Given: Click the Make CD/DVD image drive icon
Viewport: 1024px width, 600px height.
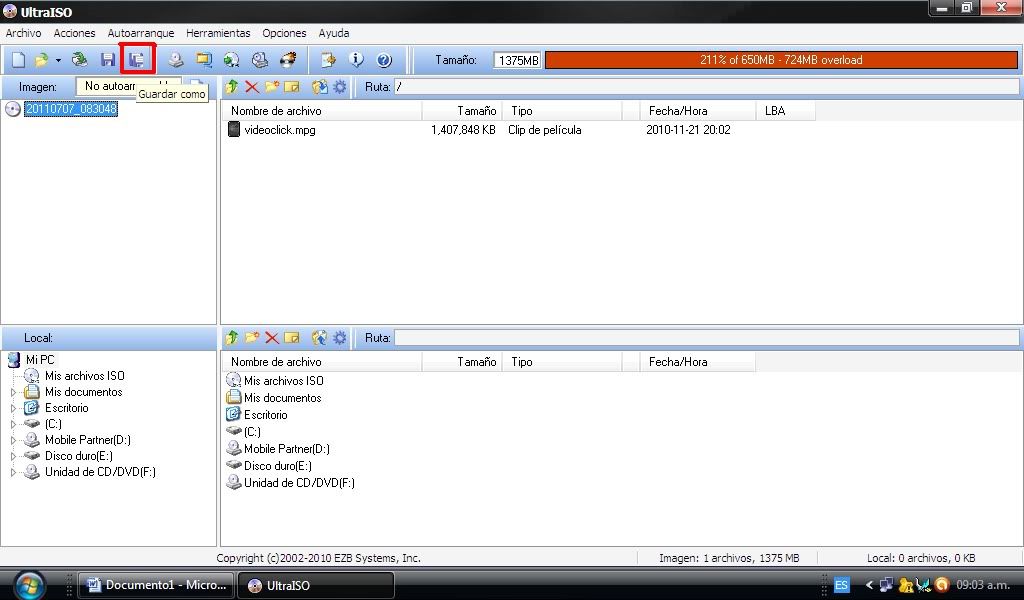Looking at the screenshot, I should [x=175, y=60].
